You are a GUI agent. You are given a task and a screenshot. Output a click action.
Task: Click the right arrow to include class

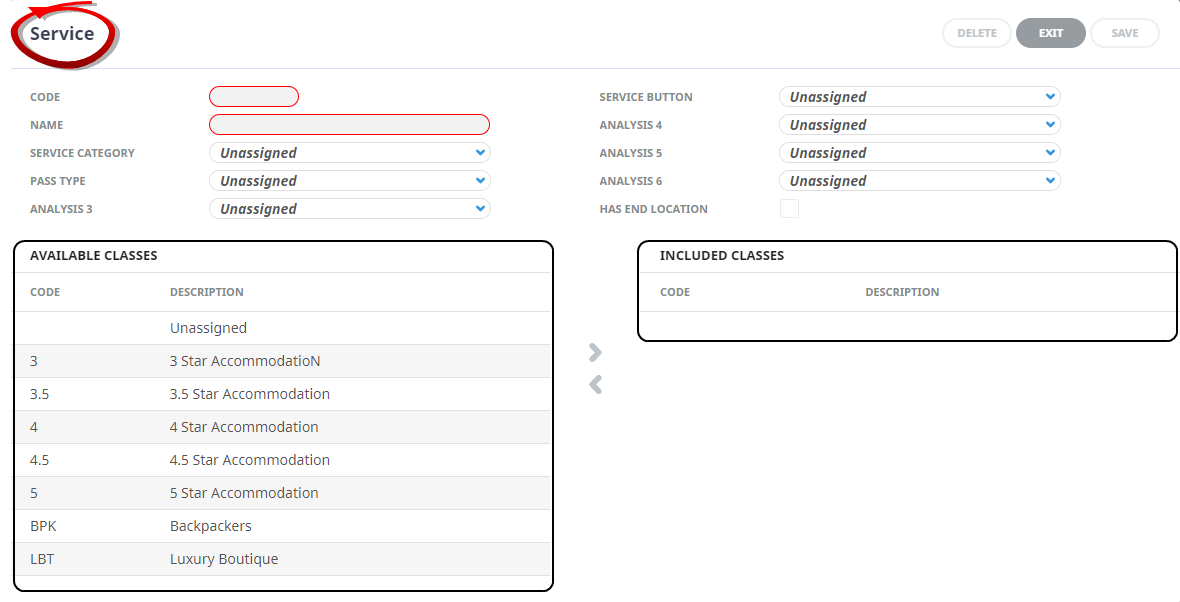click(x=595, y=352)
